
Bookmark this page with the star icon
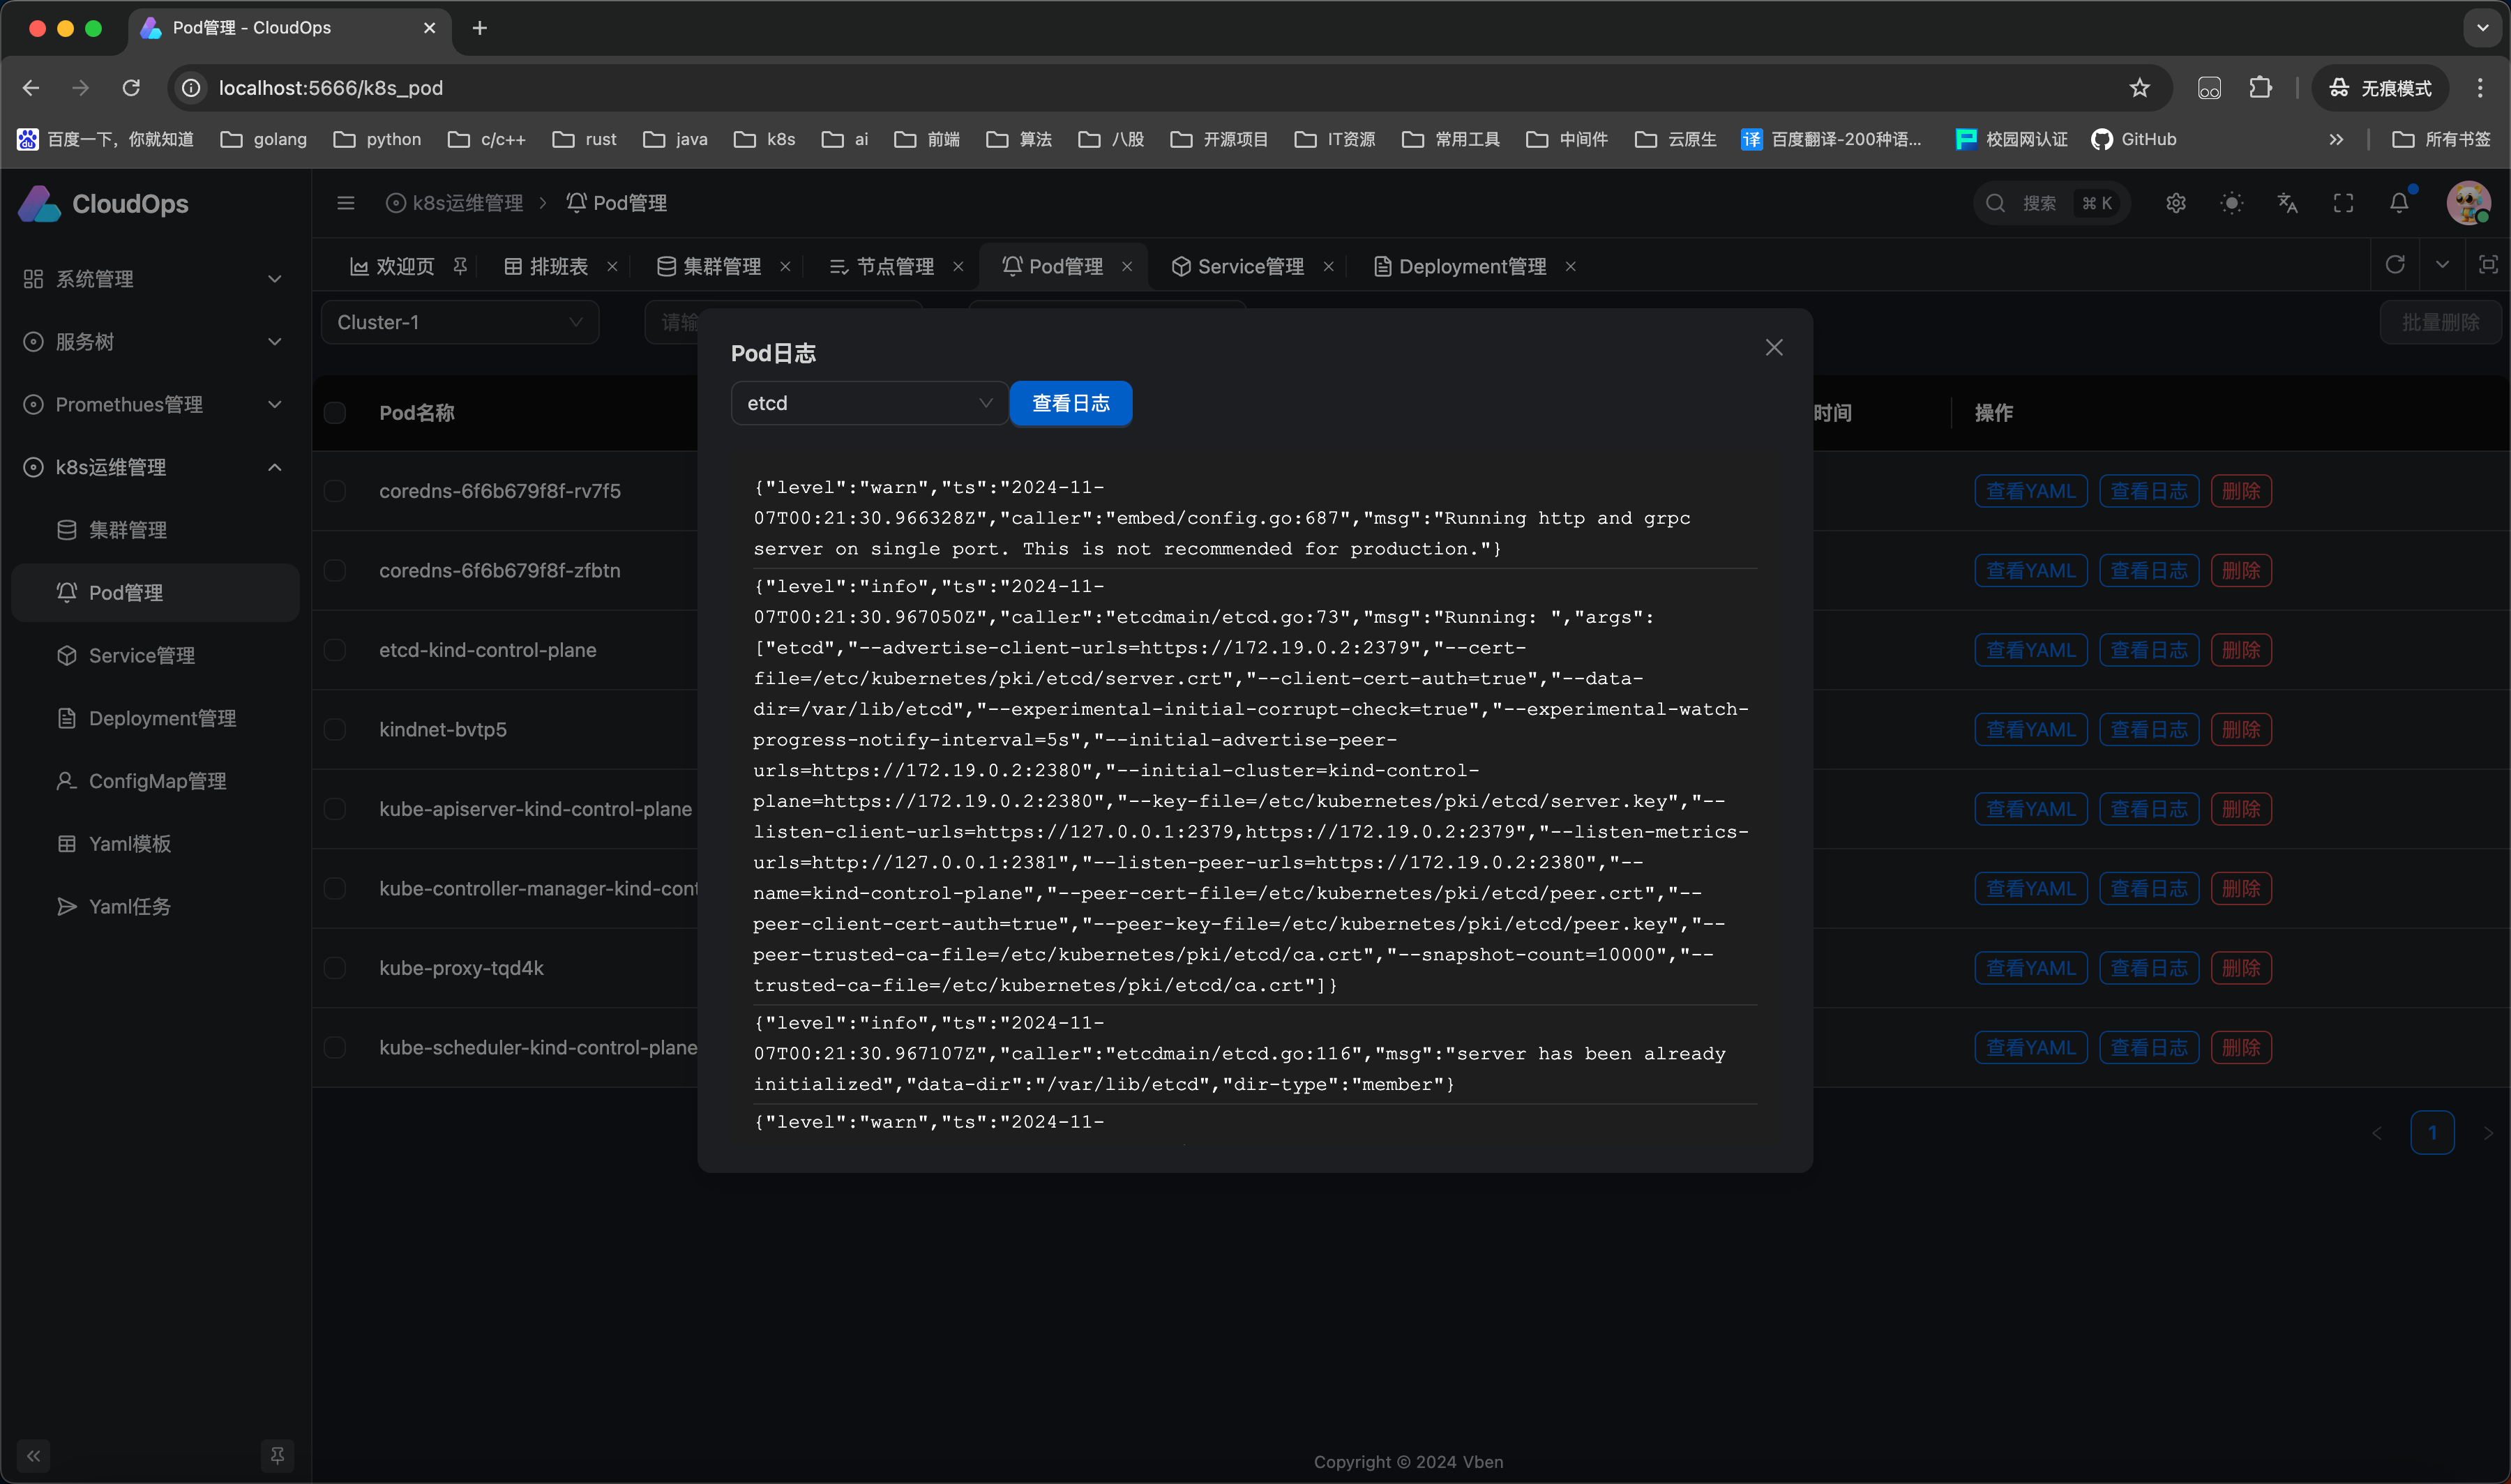tap(2139, 88)
